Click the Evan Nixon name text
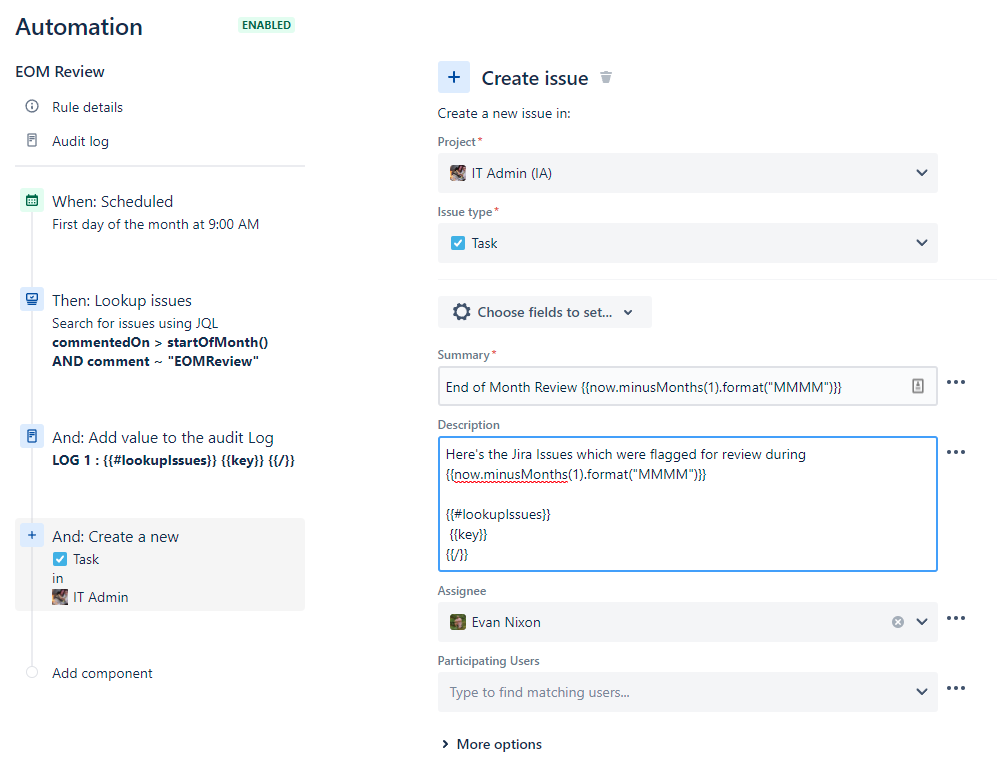 point(506,622)
